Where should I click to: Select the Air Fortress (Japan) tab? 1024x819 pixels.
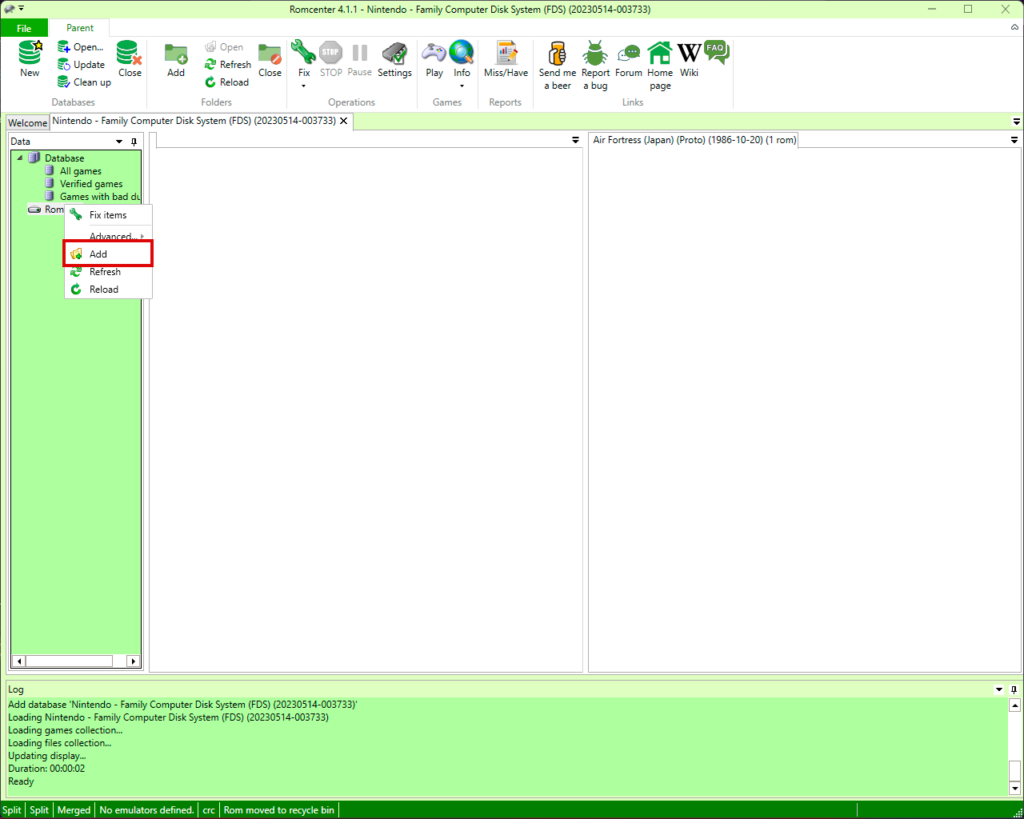(694, 140)
